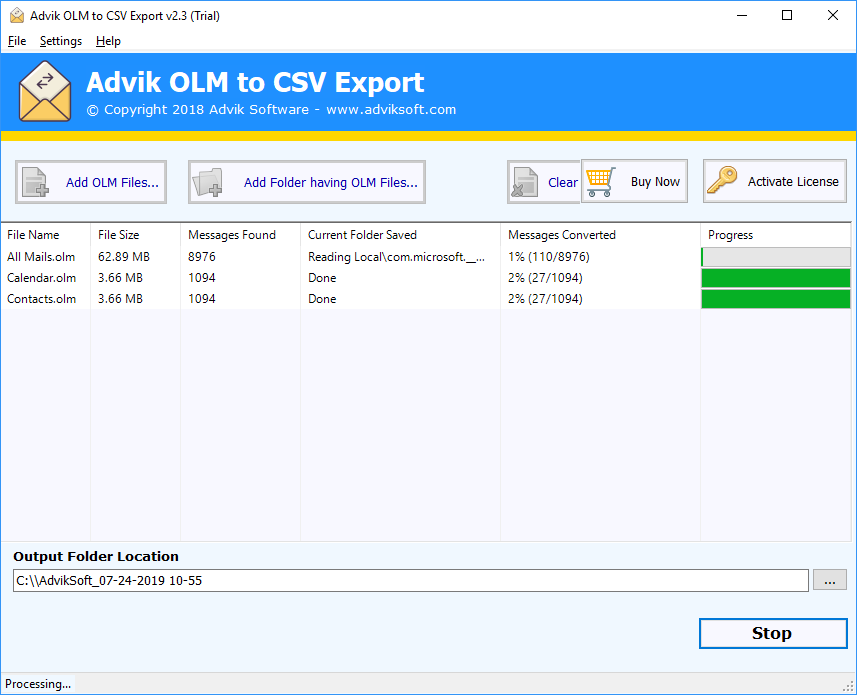Click the Output Folder Location label
The height and width of the screenshot is (695, 857).
(x=96, y=556)
